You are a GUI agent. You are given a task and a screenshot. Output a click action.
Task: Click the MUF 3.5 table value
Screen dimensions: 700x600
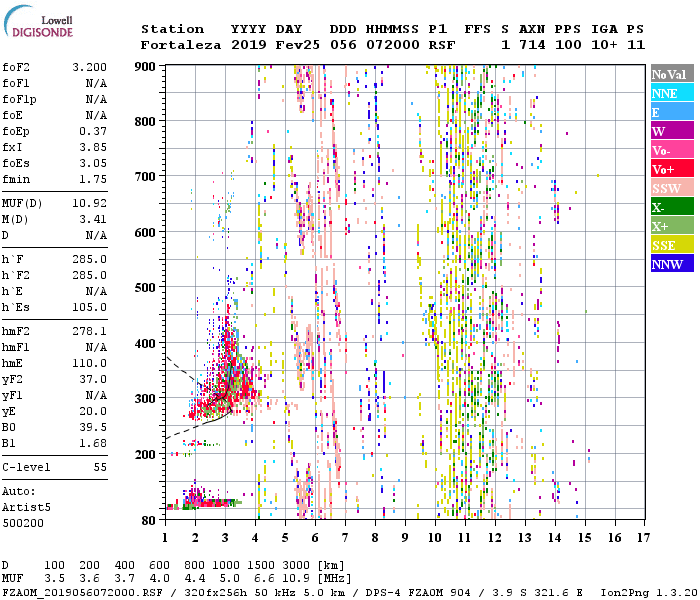(54, 579)
